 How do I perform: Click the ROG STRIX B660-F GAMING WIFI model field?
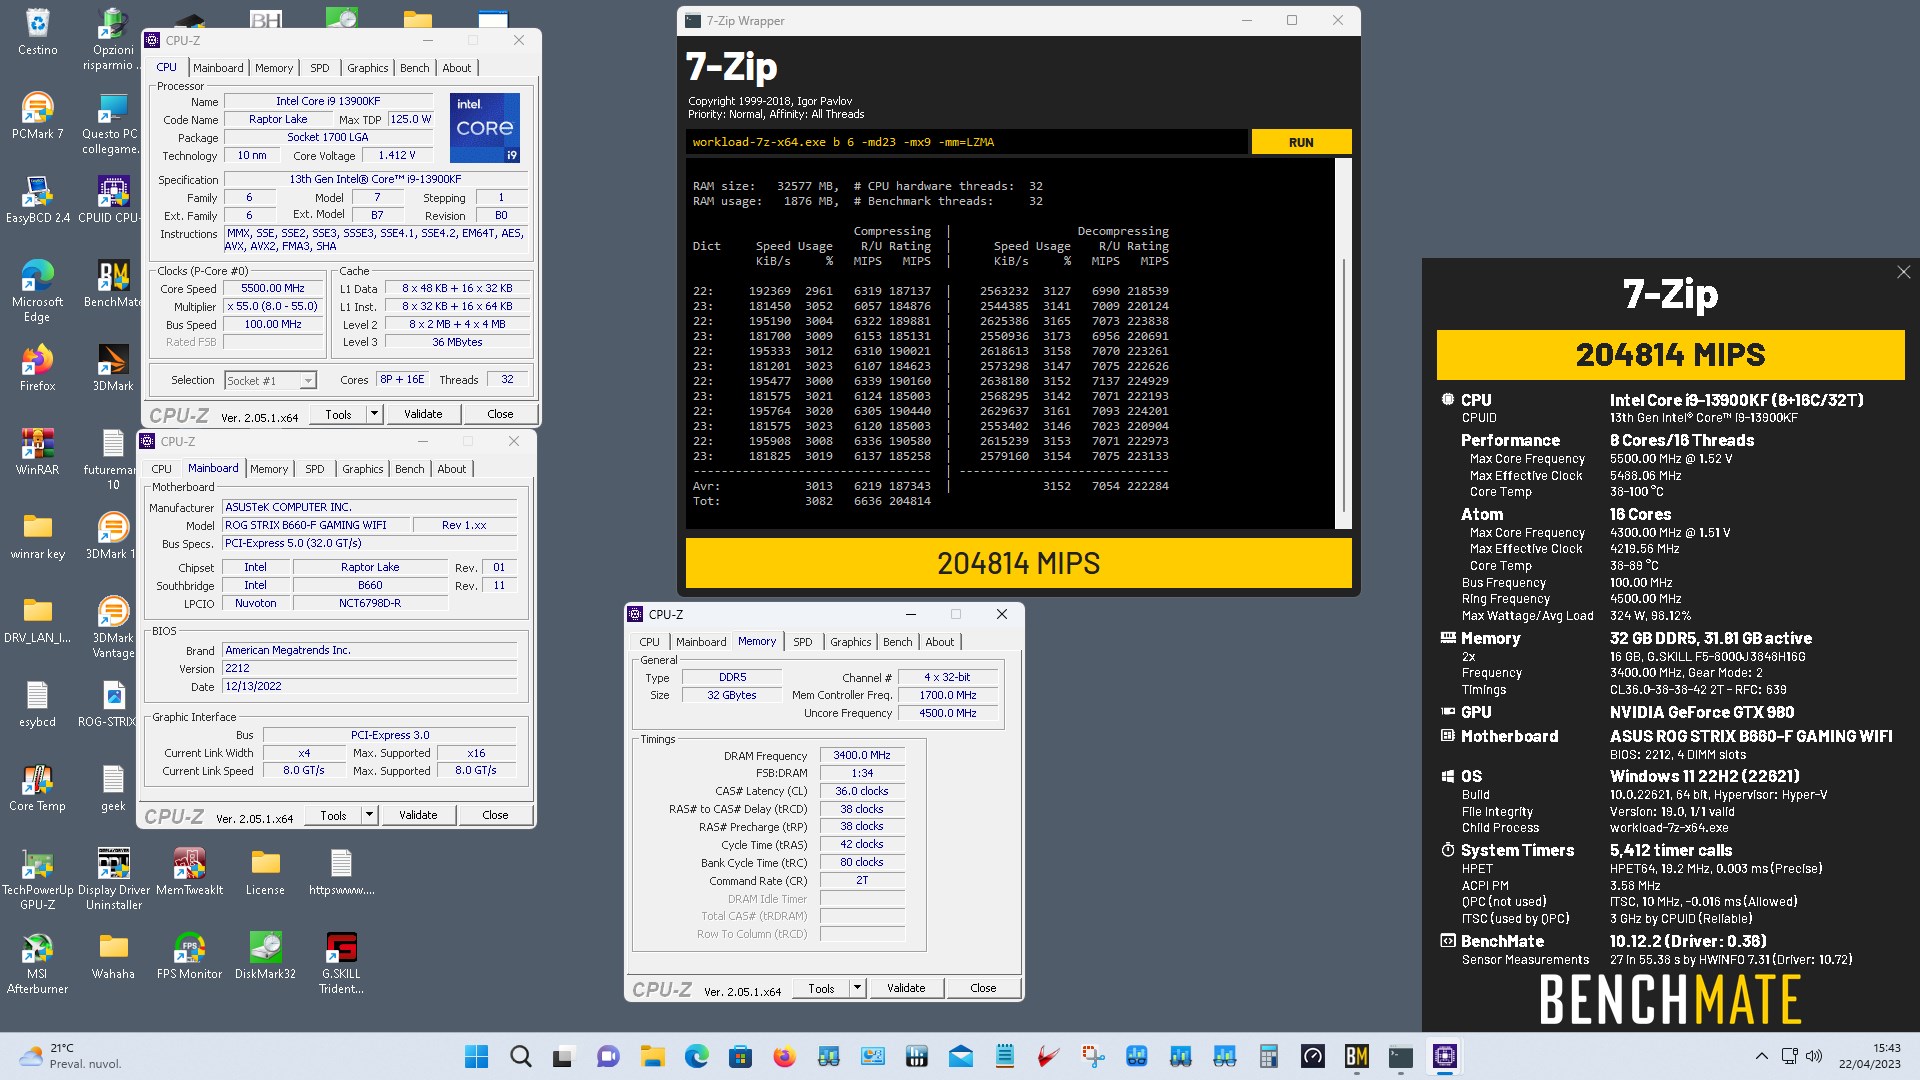coord(317,525)
